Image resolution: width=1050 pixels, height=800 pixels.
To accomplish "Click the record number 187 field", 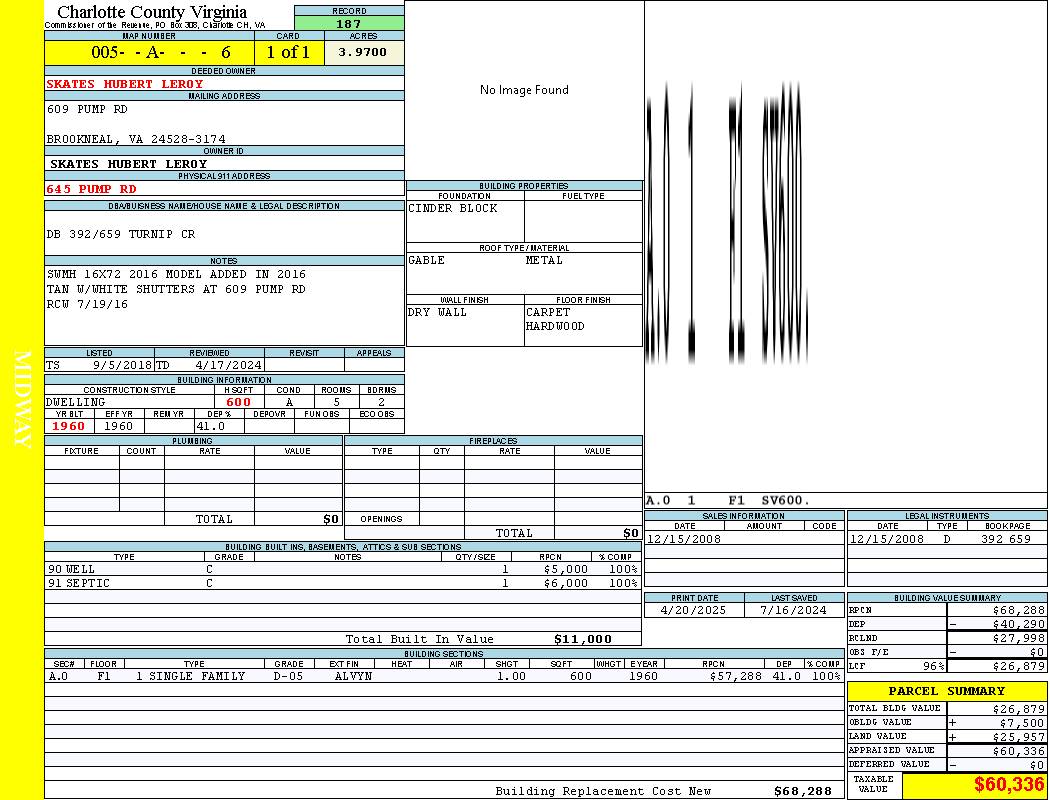I will coord(349,24).
